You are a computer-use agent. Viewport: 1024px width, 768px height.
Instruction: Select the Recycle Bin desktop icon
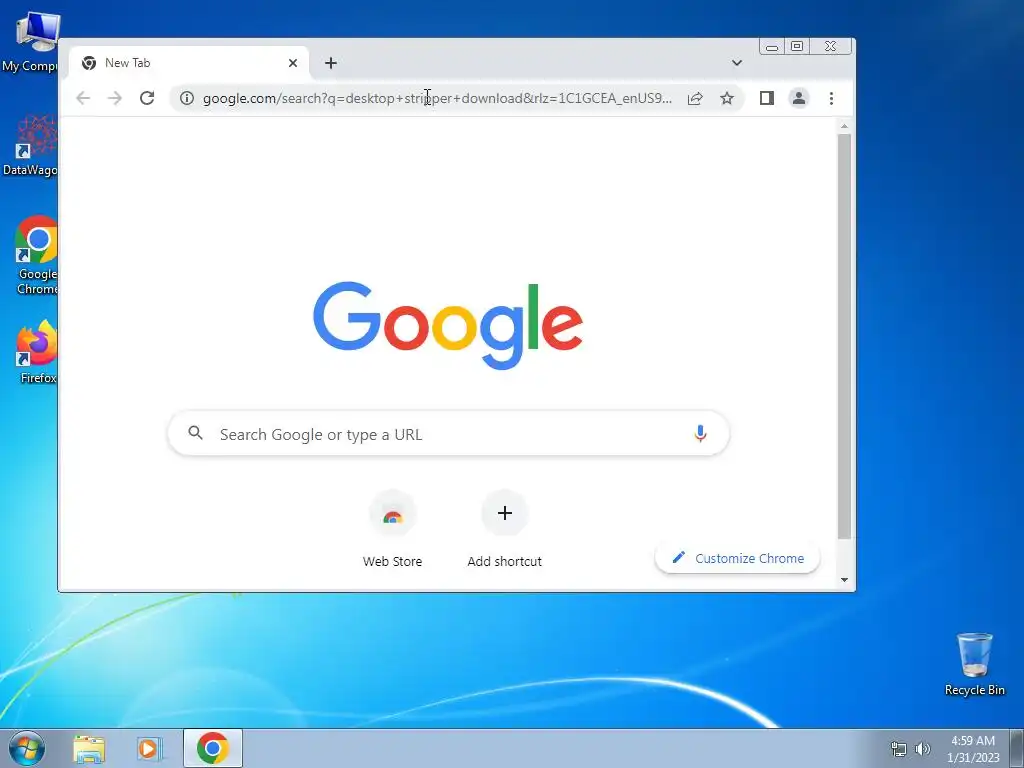(974, 664)
